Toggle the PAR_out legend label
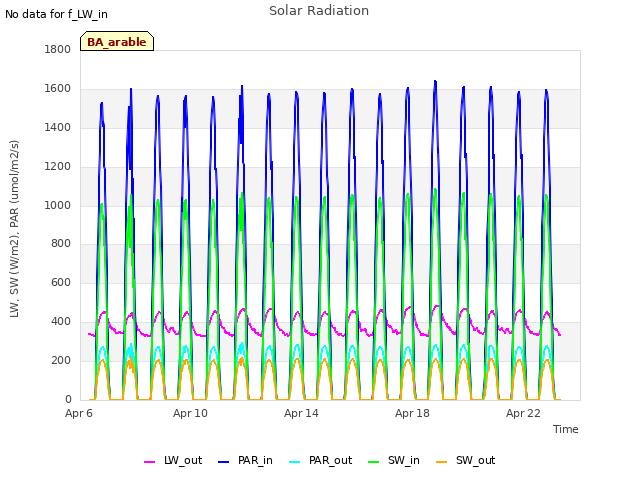 [330, 460]
